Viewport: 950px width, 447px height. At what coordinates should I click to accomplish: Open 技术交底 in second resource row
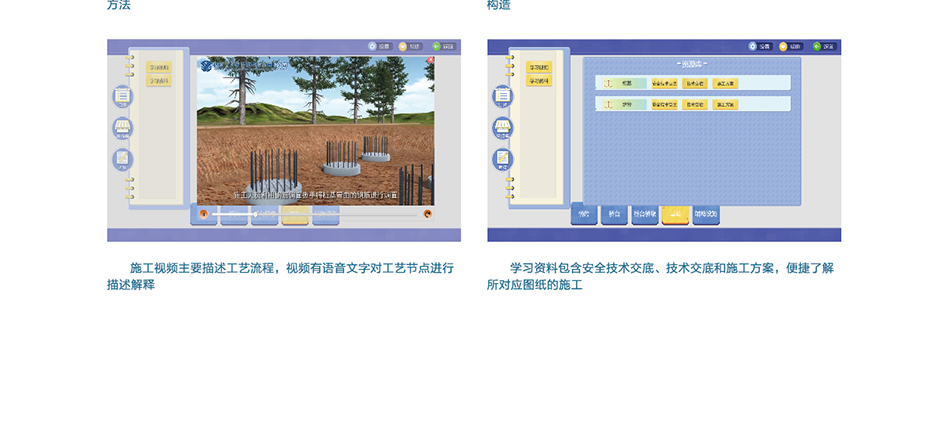[x=695, y=104]
